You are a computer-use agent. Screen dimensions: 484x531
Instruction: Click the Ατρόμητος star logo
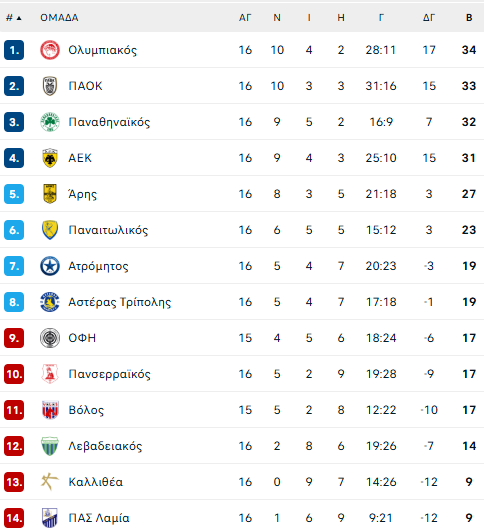(x=50, y=266)
